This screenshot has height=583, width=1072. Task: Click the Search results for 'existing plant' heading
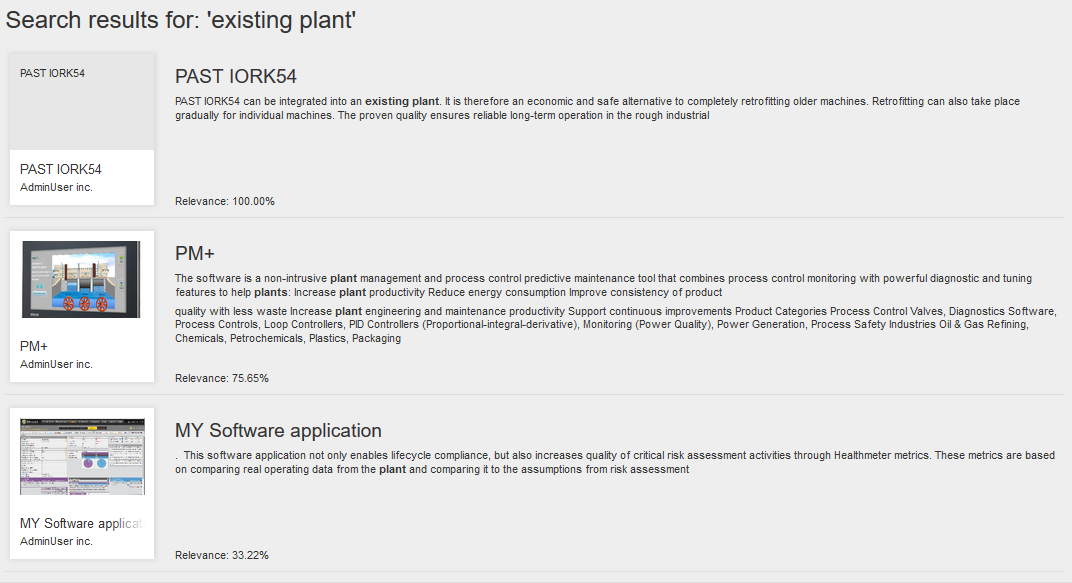click(180, 21)
